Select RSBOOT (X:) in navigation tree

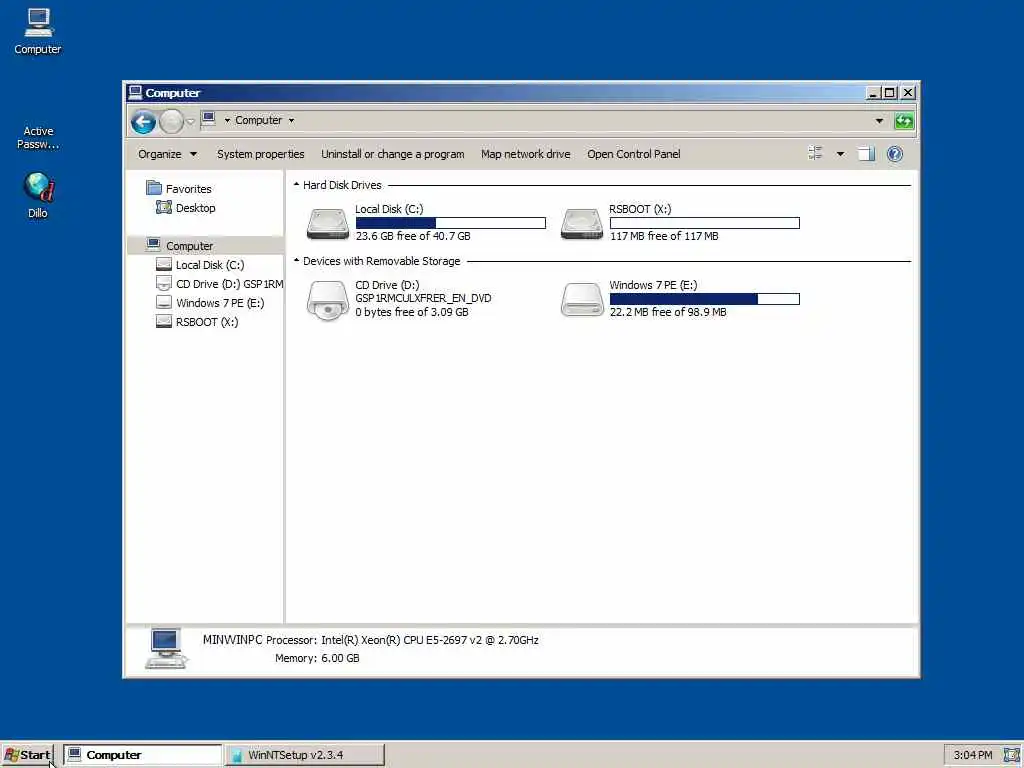207,321
